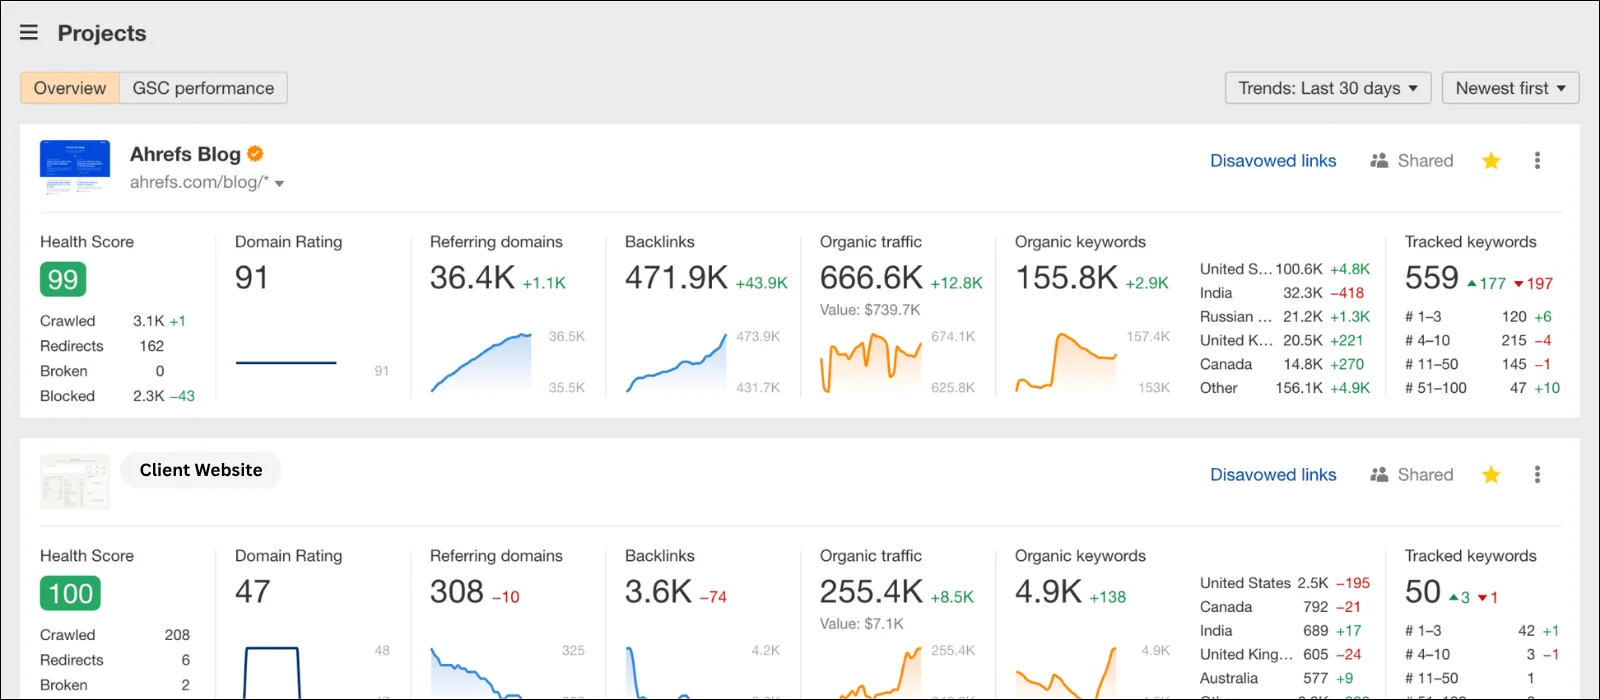Click the Ahrefs Blog verified badge icon

click(255, 153)
